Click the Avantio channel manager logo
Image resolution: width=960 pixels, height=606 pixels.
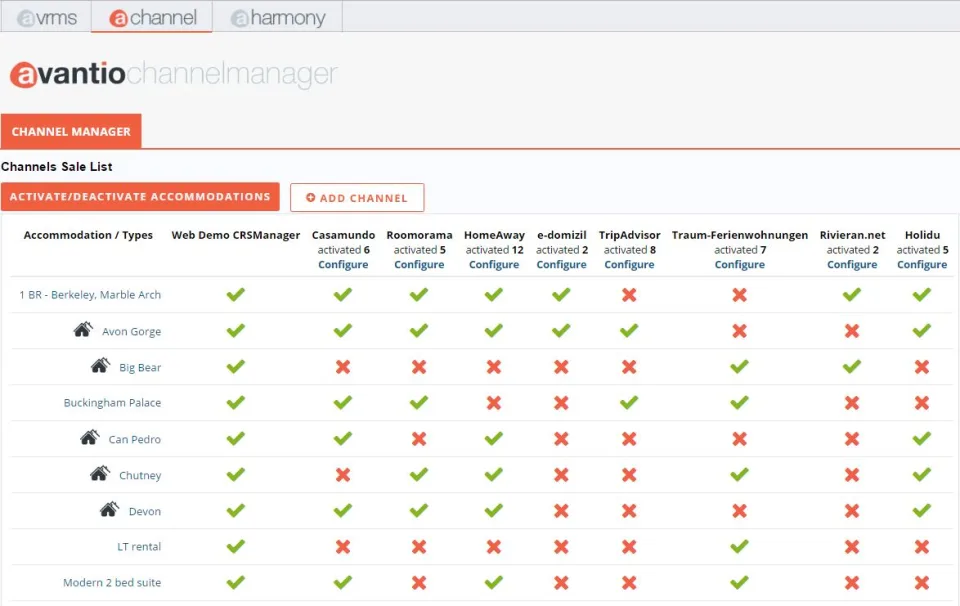[x=173, y=74]
